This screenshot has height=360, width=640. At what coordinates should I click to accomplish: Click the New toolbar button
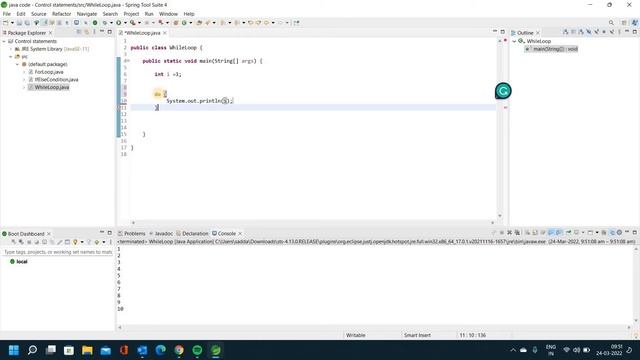[x=6, y=23]
